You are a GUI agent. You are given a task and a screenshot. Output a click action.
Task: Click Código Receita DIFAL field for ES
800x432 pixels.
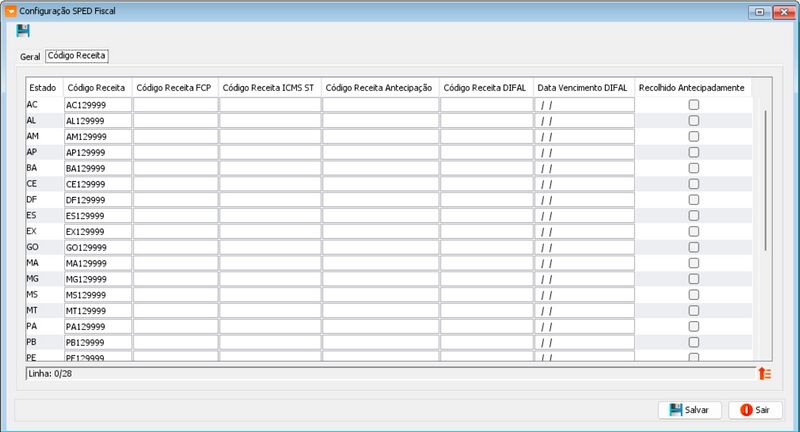coord(487,216)
